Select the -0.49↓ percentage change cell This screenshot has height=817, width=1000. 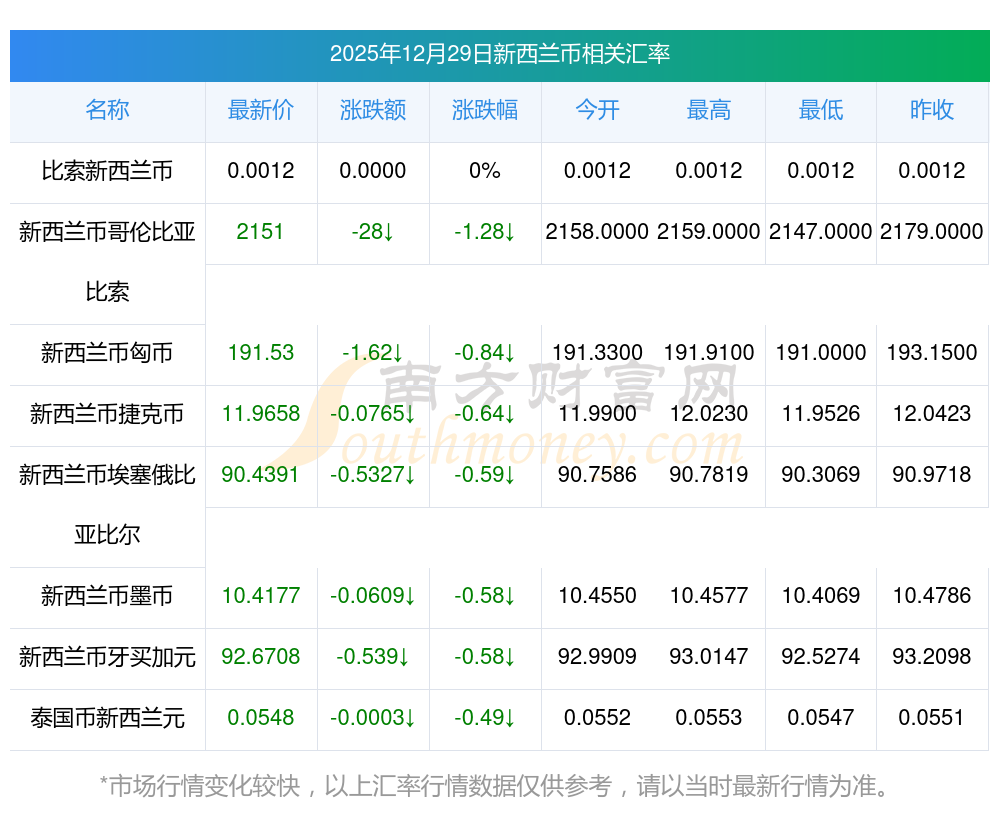[x=485, y=718]
